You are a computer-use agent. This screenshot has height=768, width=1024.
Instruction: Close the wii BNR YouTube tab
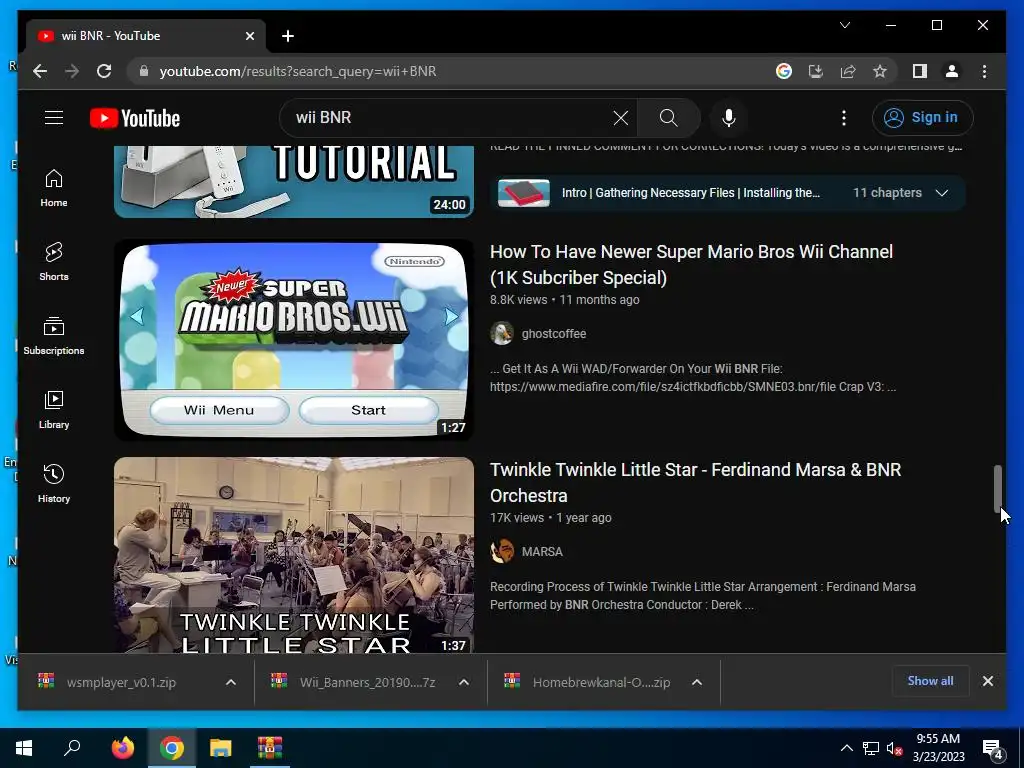tap(249, 36)
